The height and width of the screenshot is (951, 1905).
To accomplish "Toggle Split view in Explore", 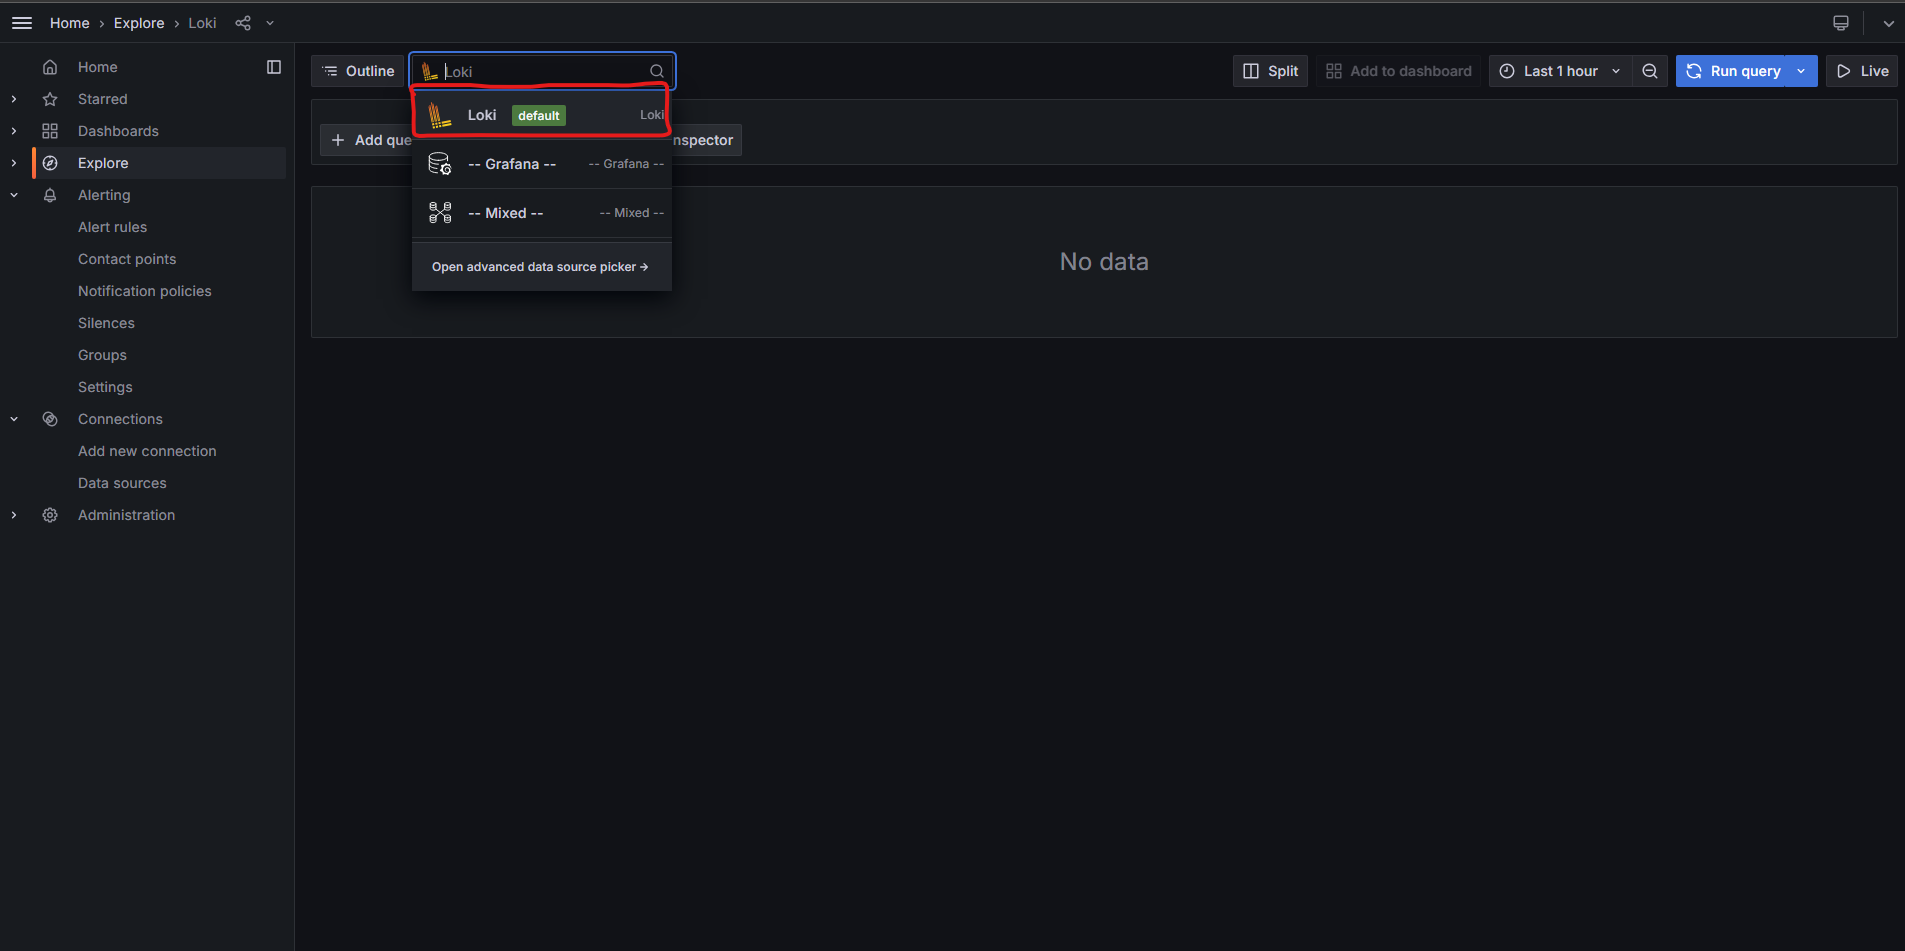I will (x=1269, y=71).
